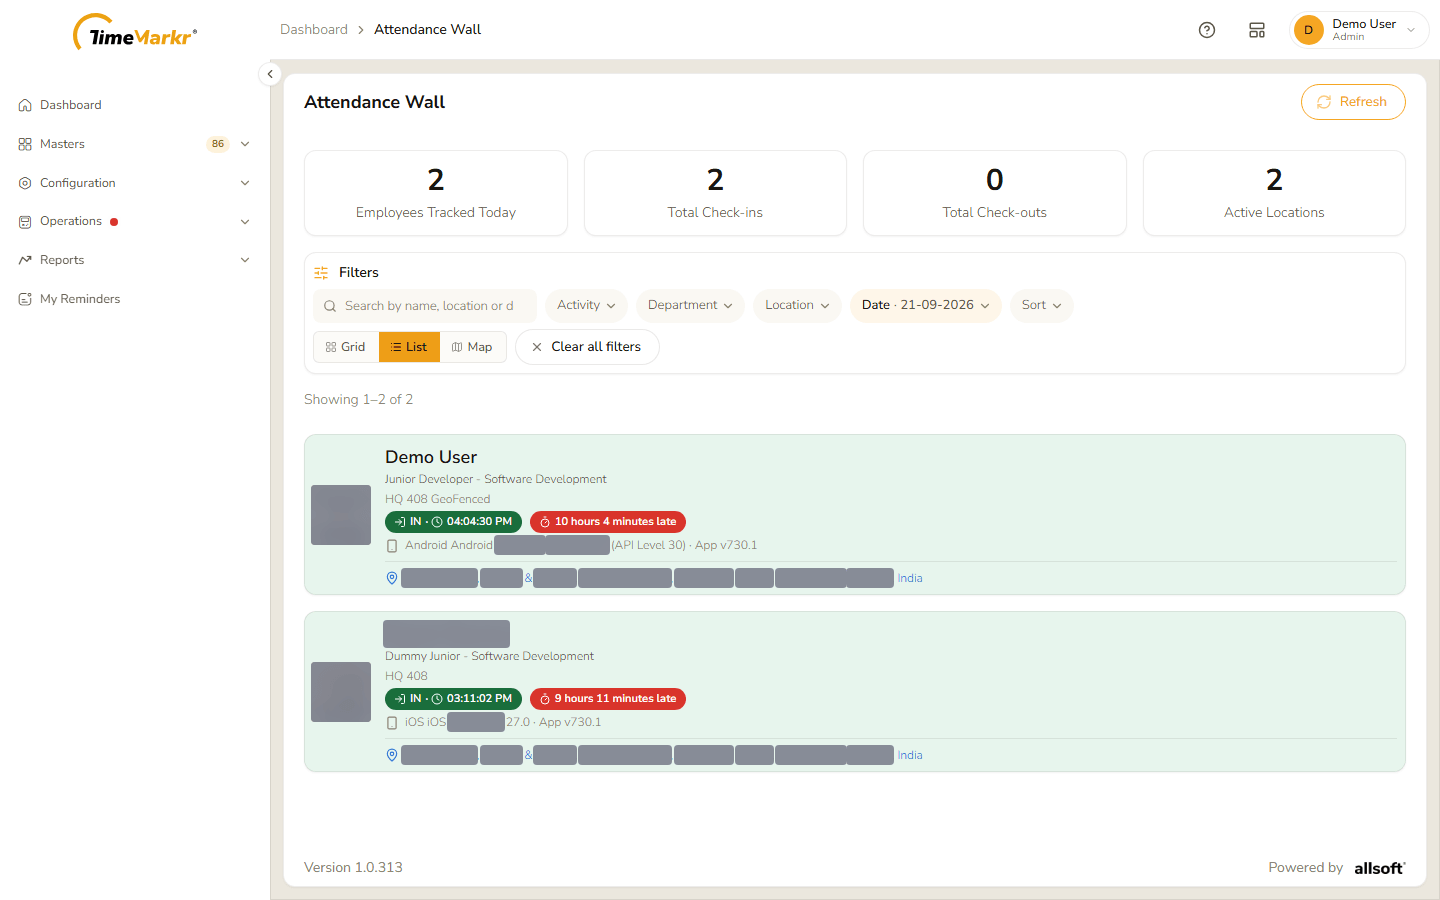
Task: Open the layout panel icon in header
Action: [x=1257, y=30]
